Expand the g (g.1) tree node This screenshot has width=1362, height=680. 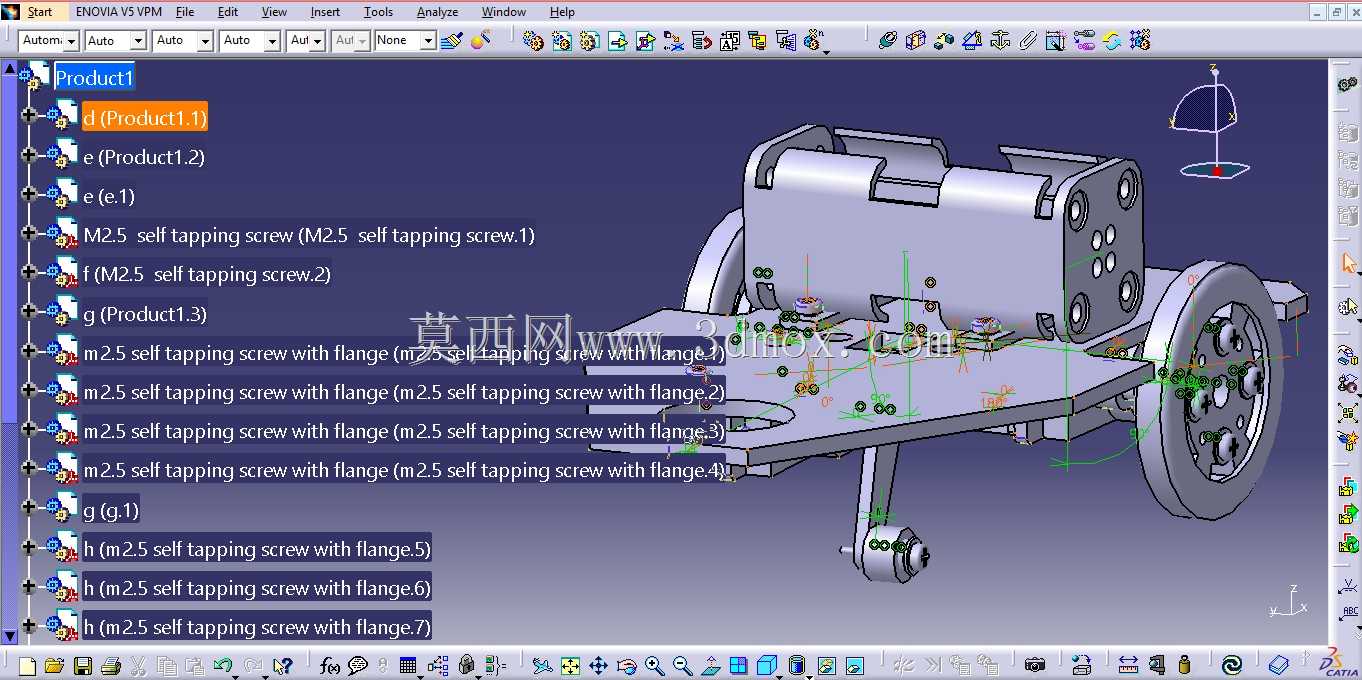tap(28, 508)
